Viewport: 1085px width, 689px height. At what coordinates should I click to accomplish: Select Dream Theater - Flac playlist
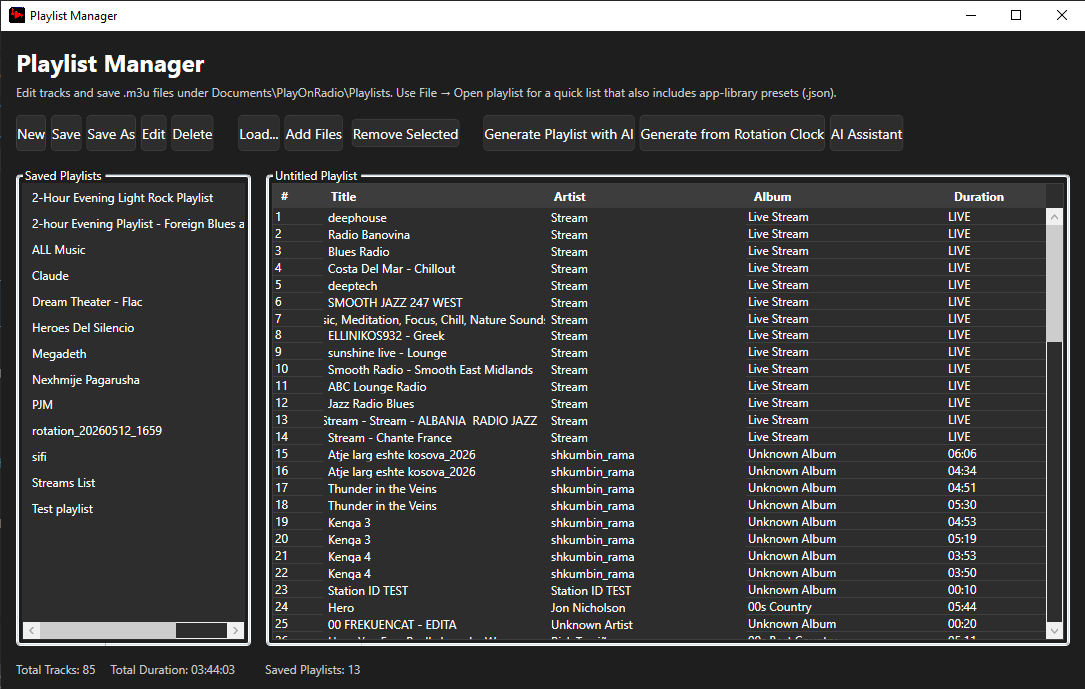(134, 302)
